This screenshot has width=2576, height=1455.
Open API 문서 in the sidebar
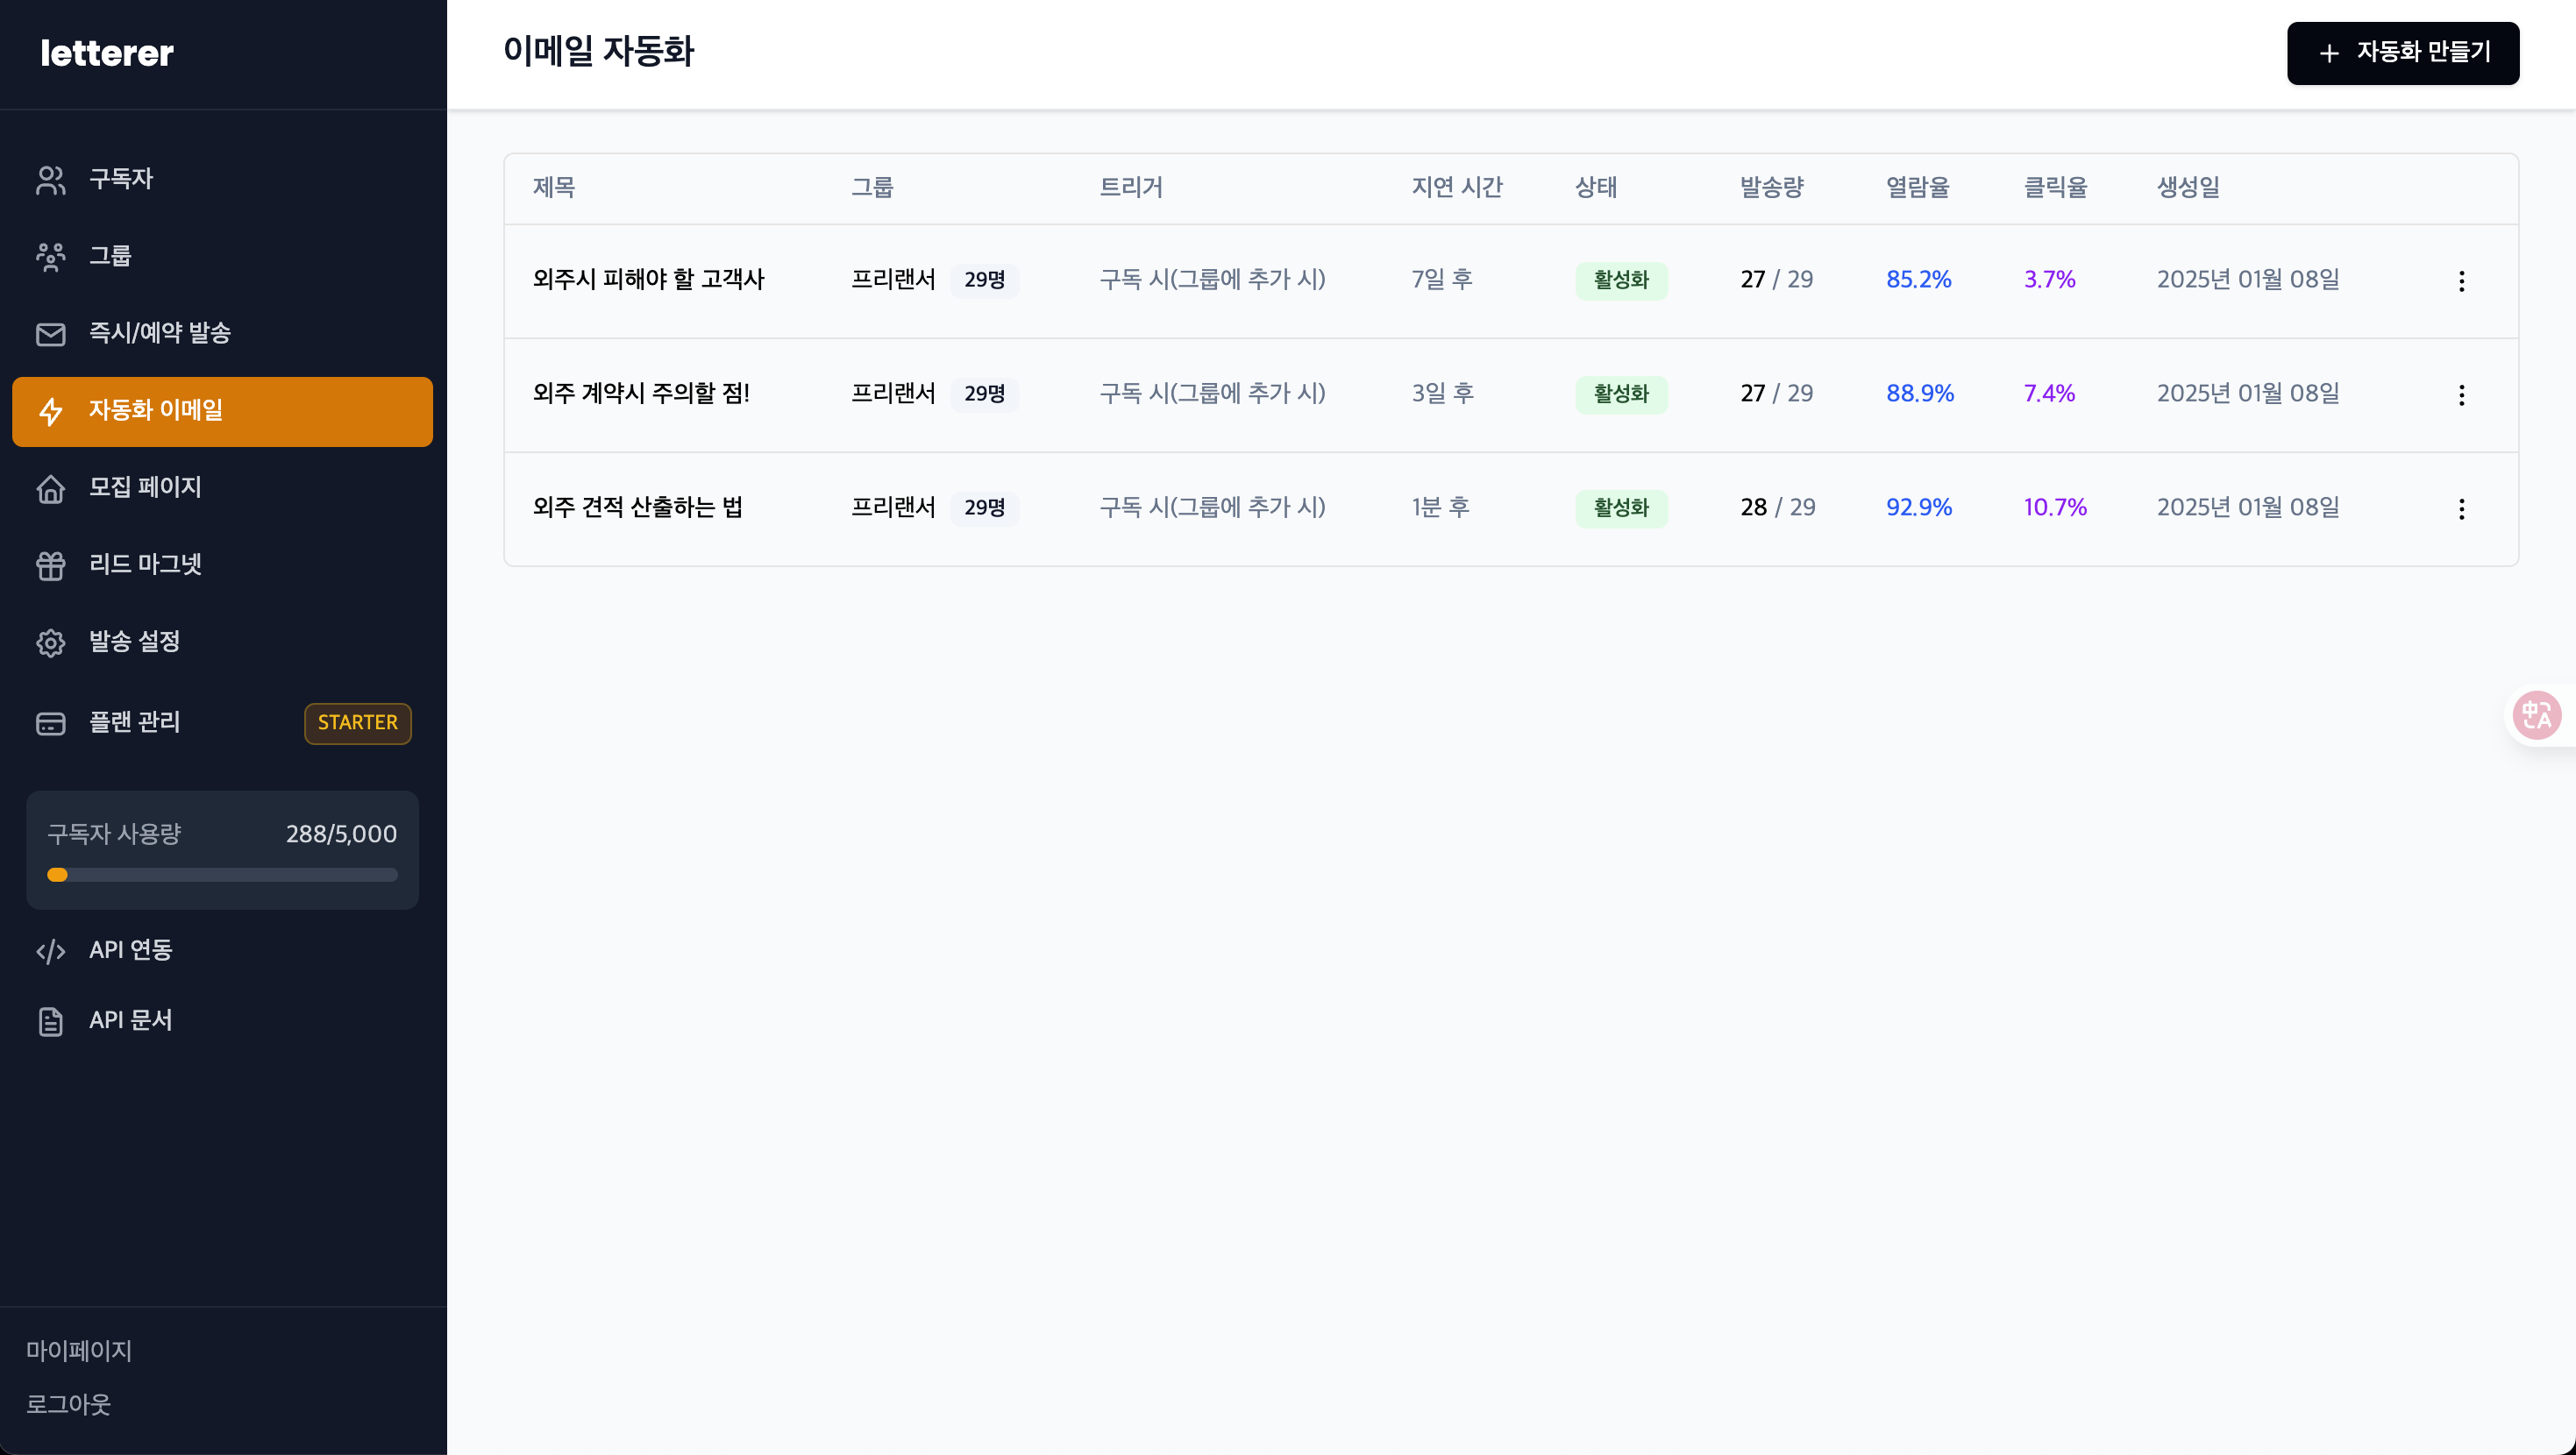pos(222,1021)
